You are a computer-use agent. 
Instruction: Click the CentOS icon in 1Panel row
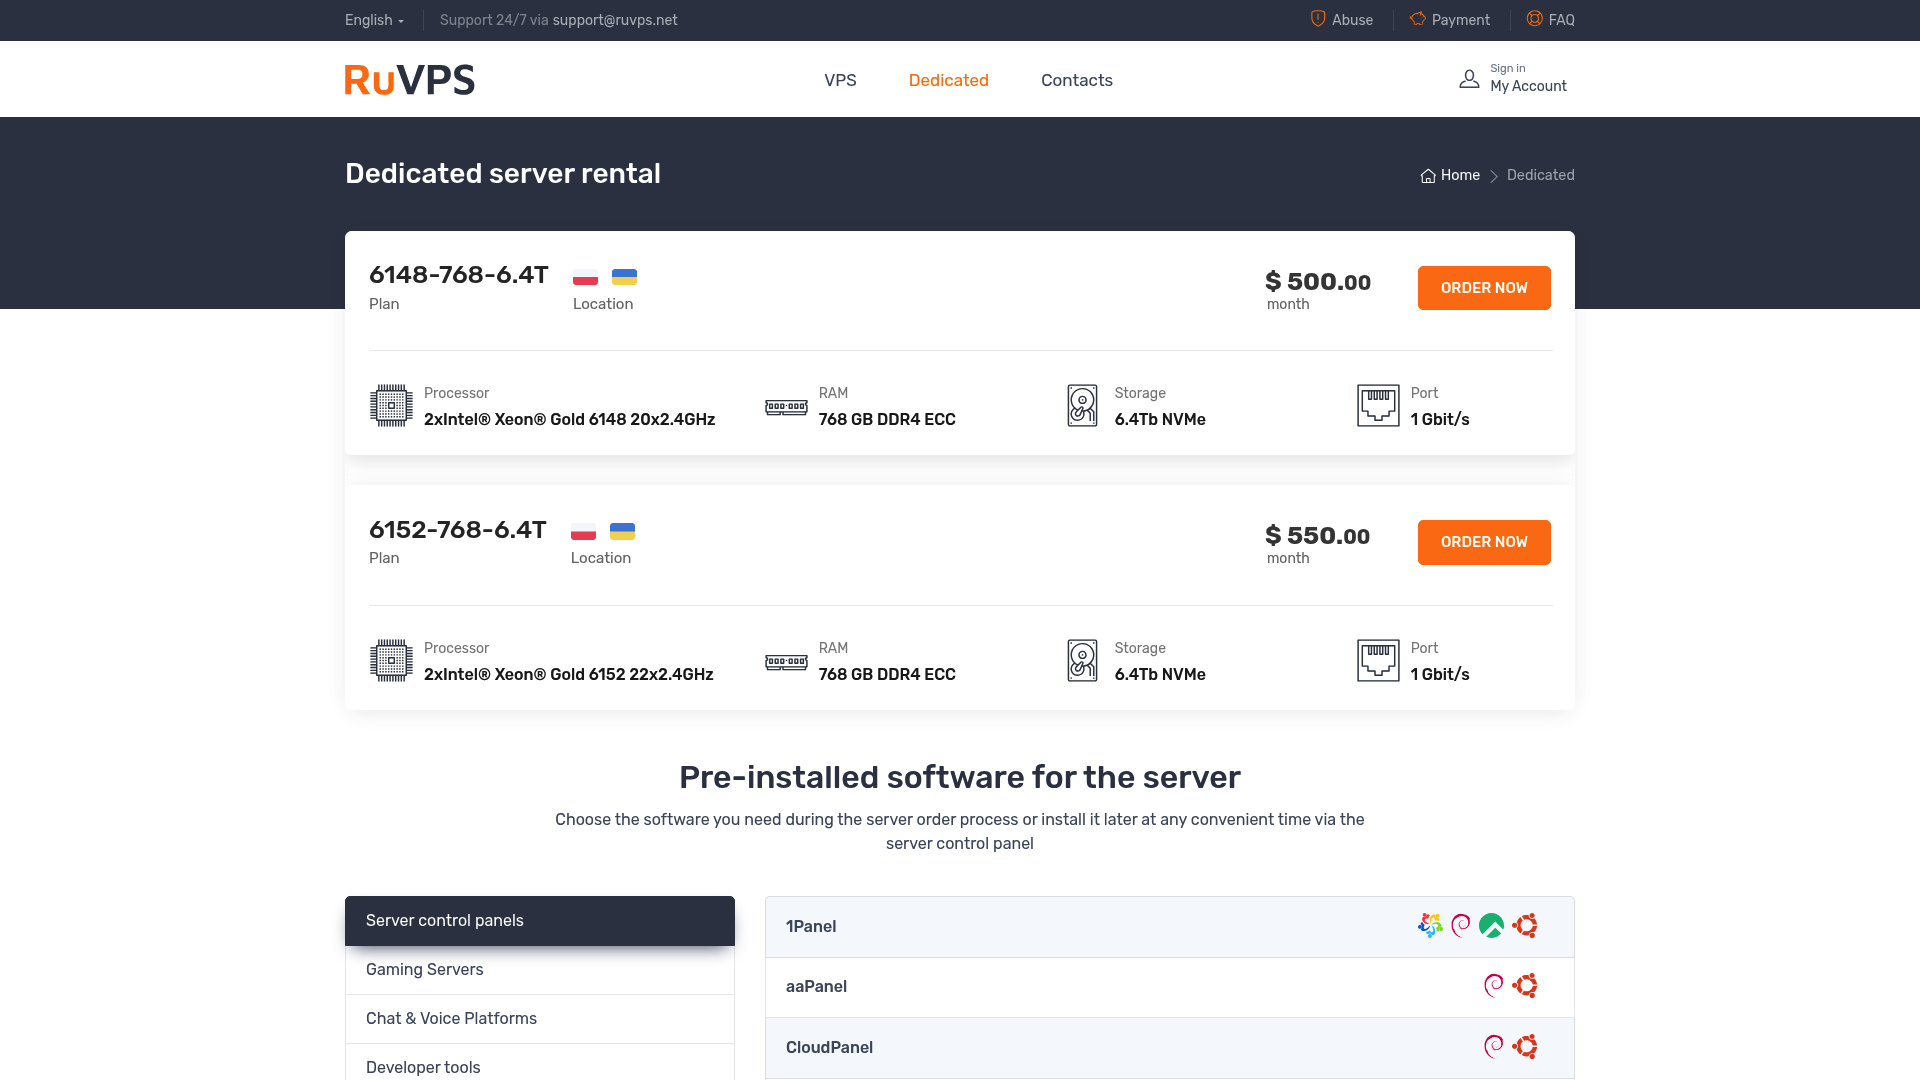coord(1430,926)
